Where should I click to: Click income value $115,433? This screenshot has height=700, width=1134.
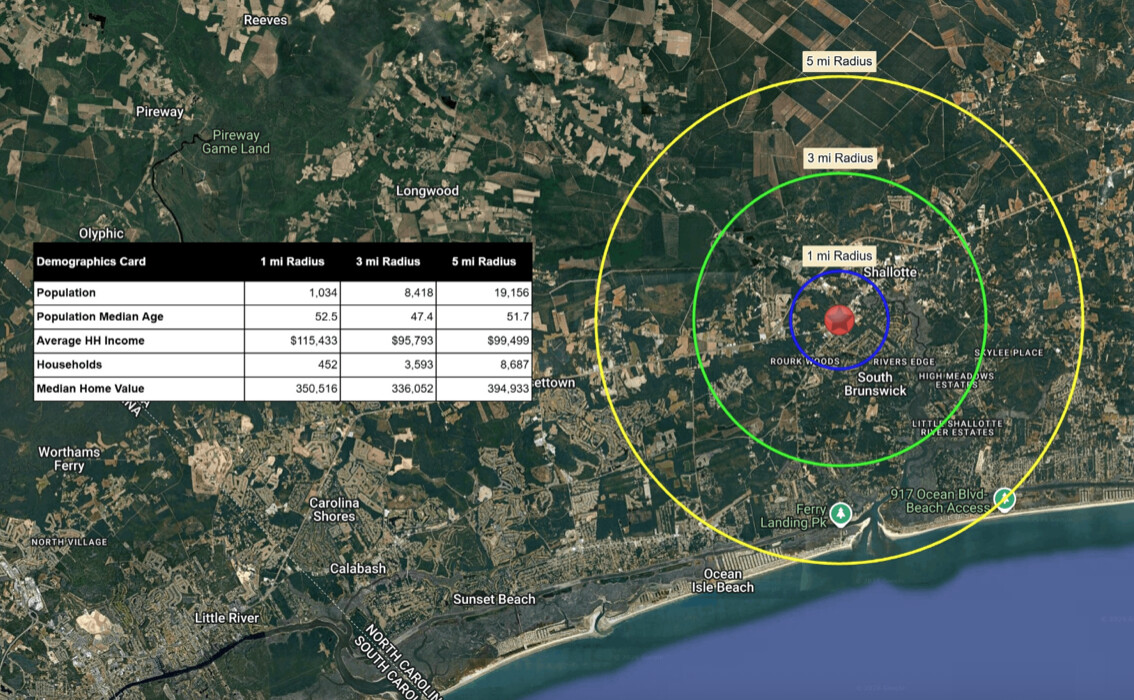[x=314, y=341]
